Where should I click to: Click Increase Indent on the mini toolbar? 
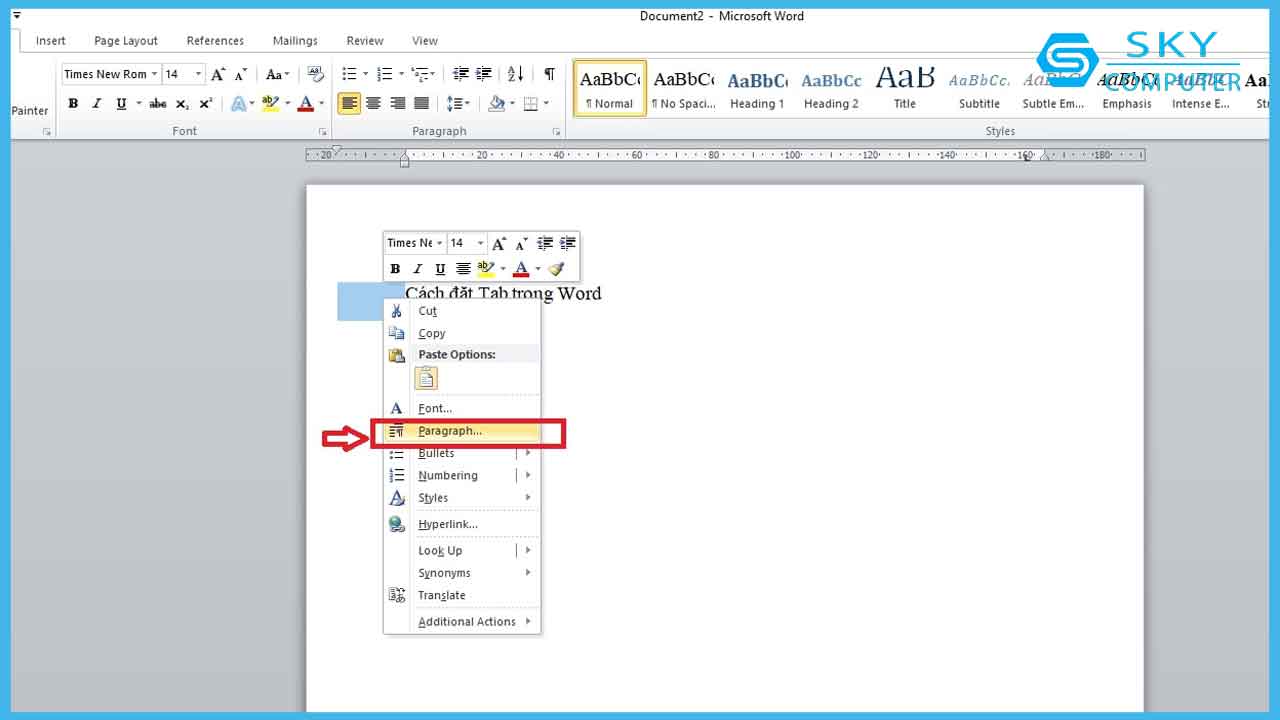pyautogui.click(x=568, y=243)
